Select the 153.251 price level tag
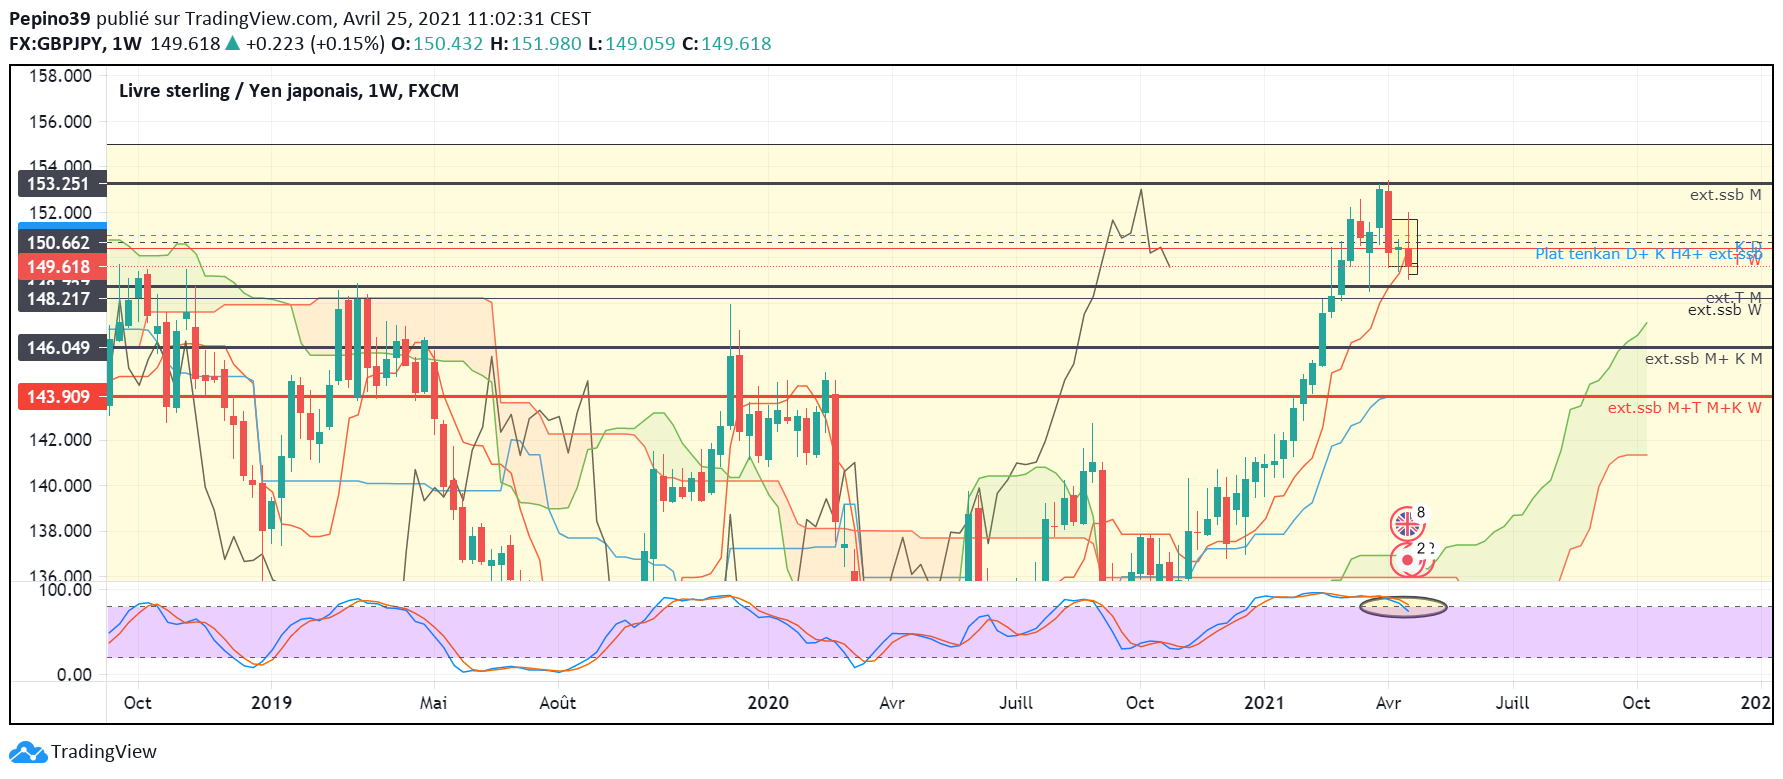Viewport: 1783px width, 779px height. coord(62,184)
